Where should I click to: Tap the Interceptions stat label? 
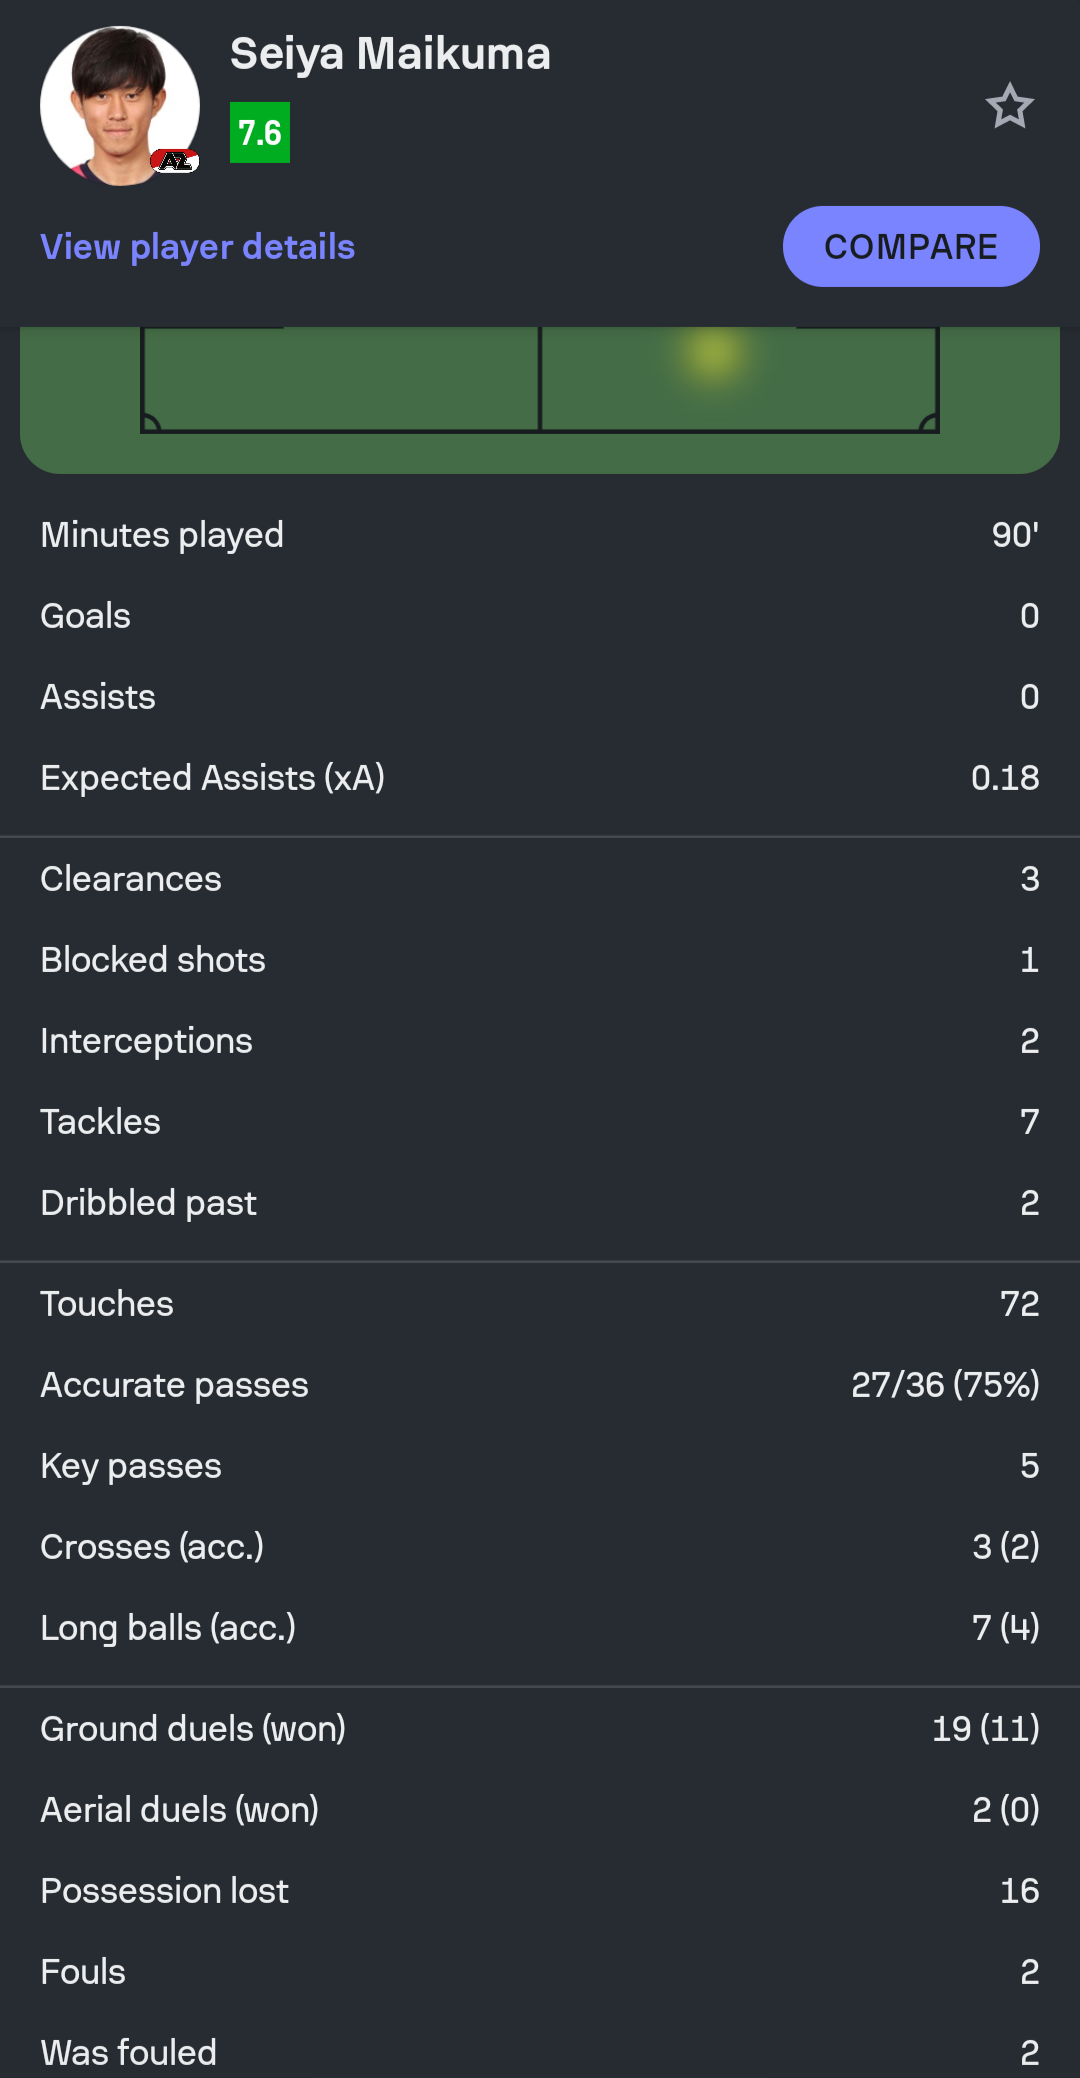(147, 1041)
